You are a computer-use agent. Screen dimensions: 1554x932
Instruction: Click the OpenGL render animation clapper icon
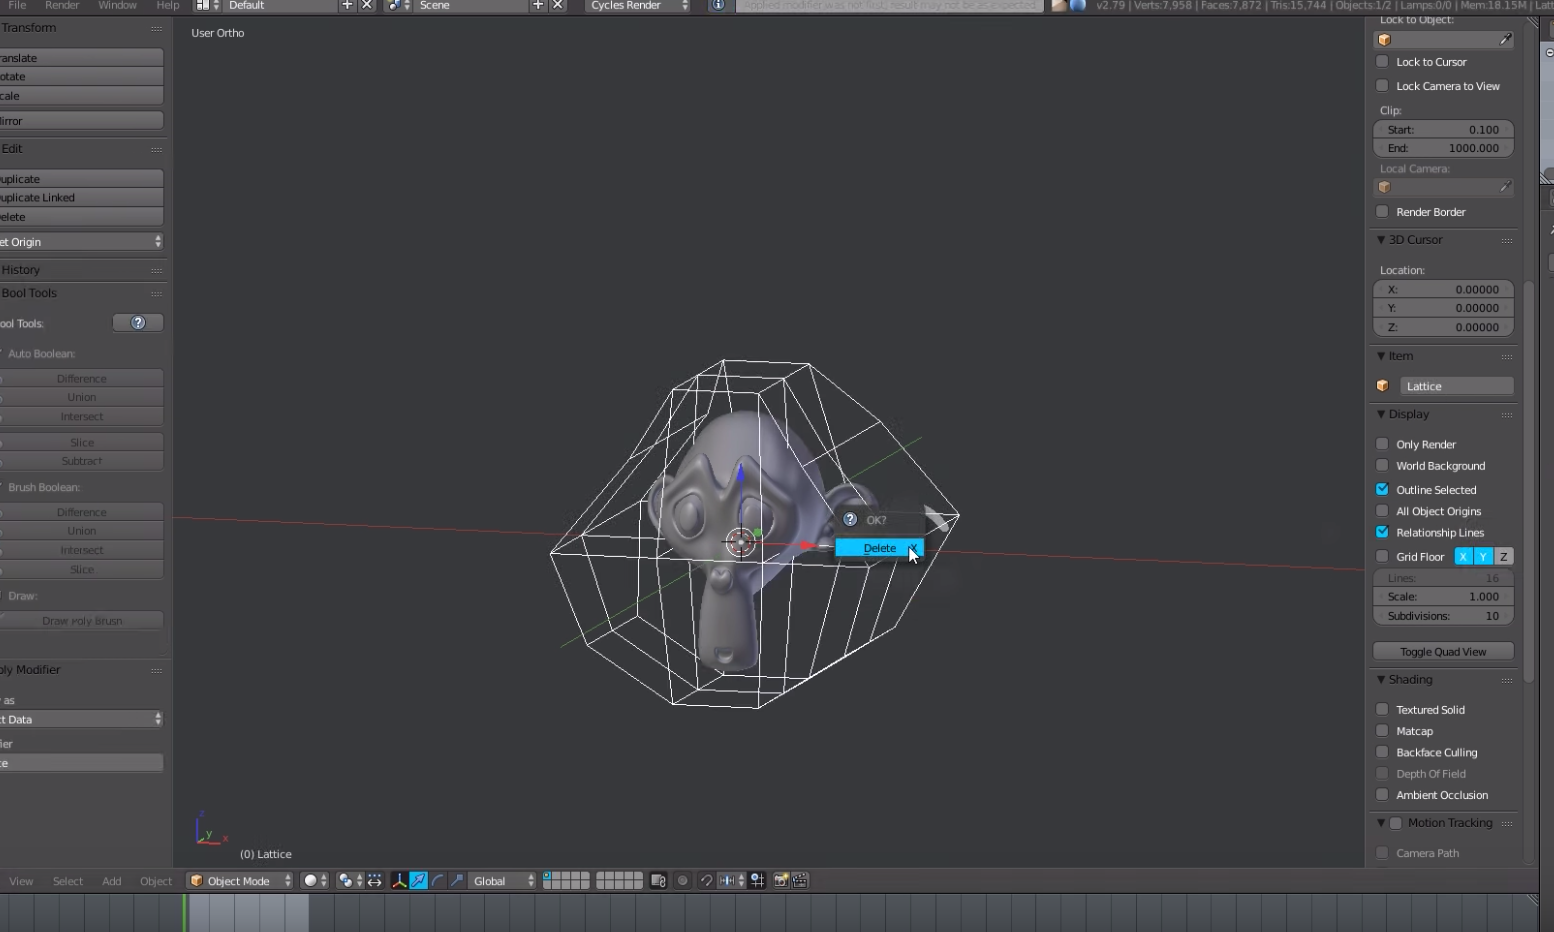(800, 881)
